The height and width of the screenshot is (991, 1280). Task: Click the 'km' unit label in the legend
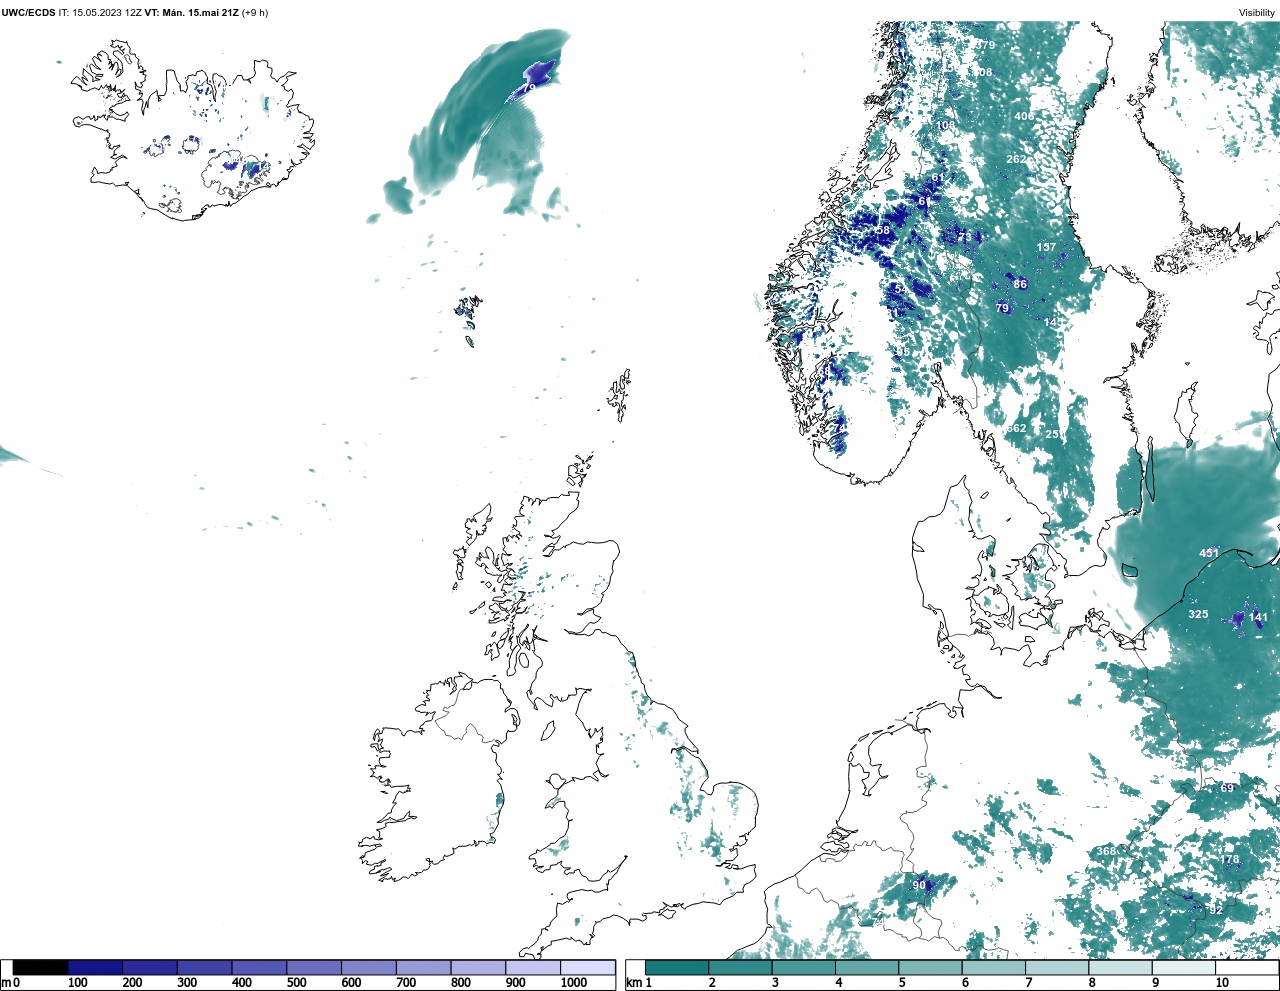632,983
